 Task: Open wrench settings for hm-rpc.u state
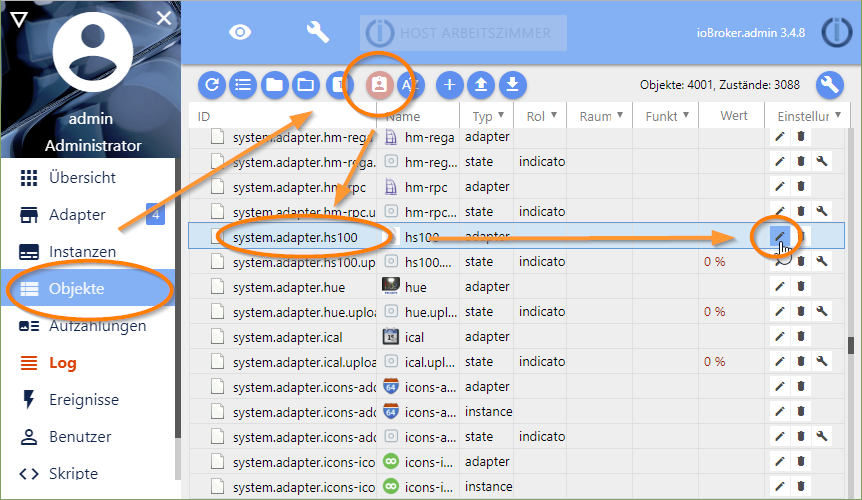tap(822, 212)
